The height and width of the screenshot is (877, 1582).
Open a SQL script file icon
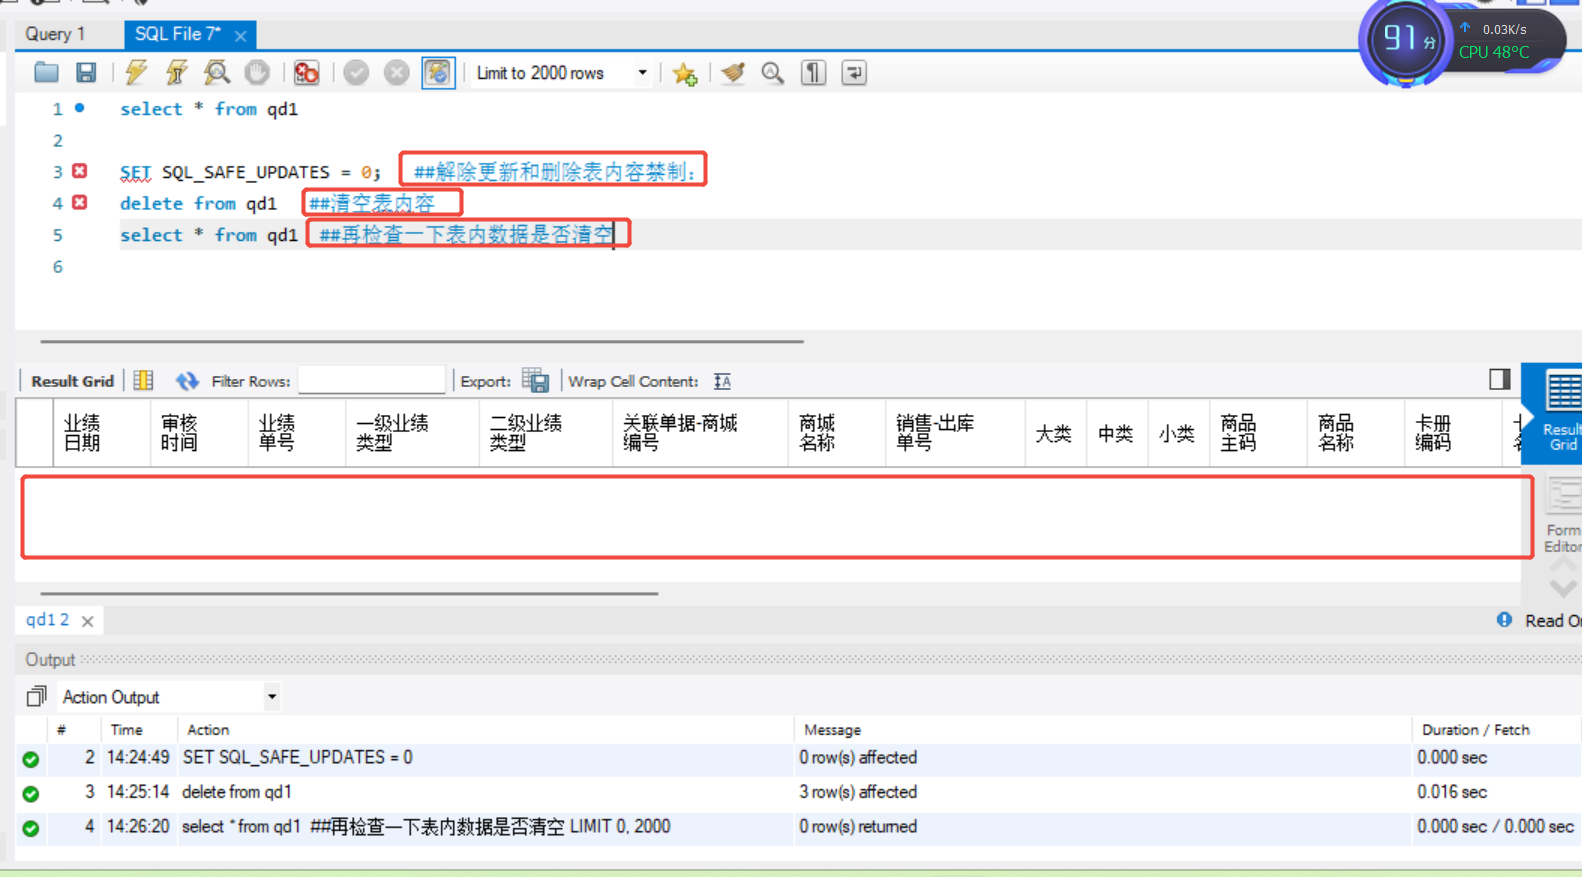46,73
